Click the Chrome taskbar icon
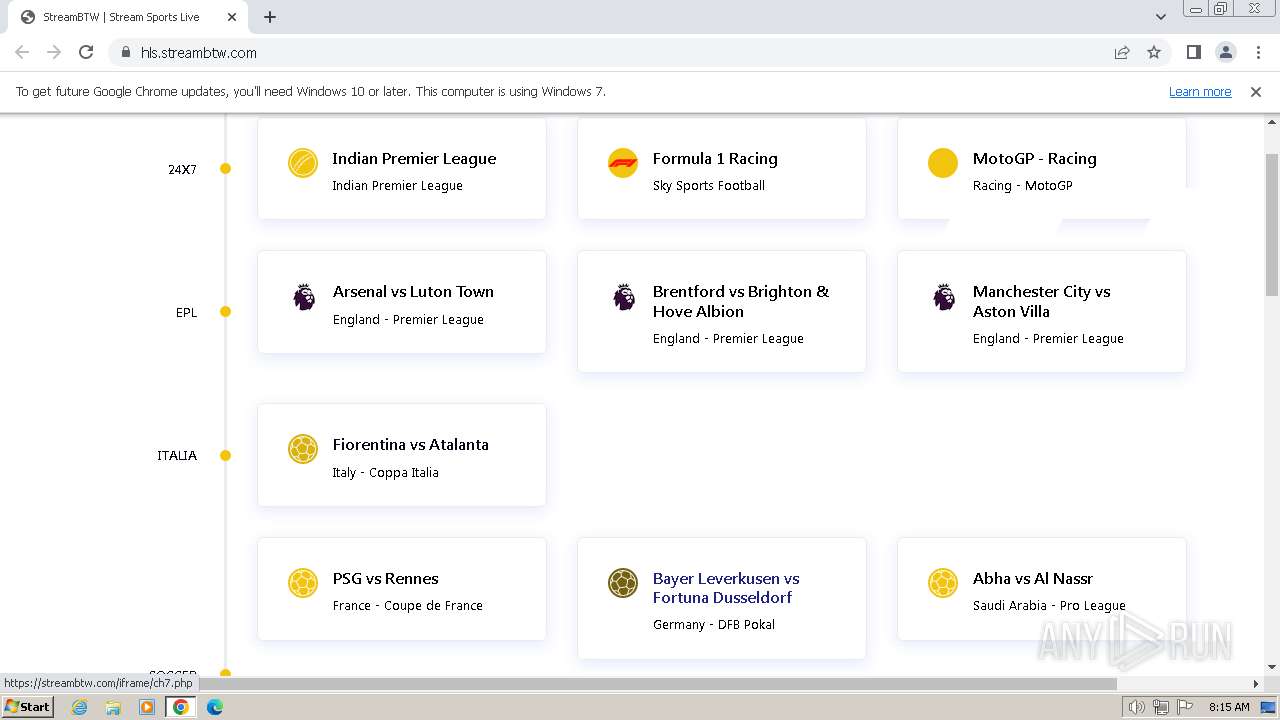The height and width of the screenshot is (720, 1280). [x=181, y=707]
